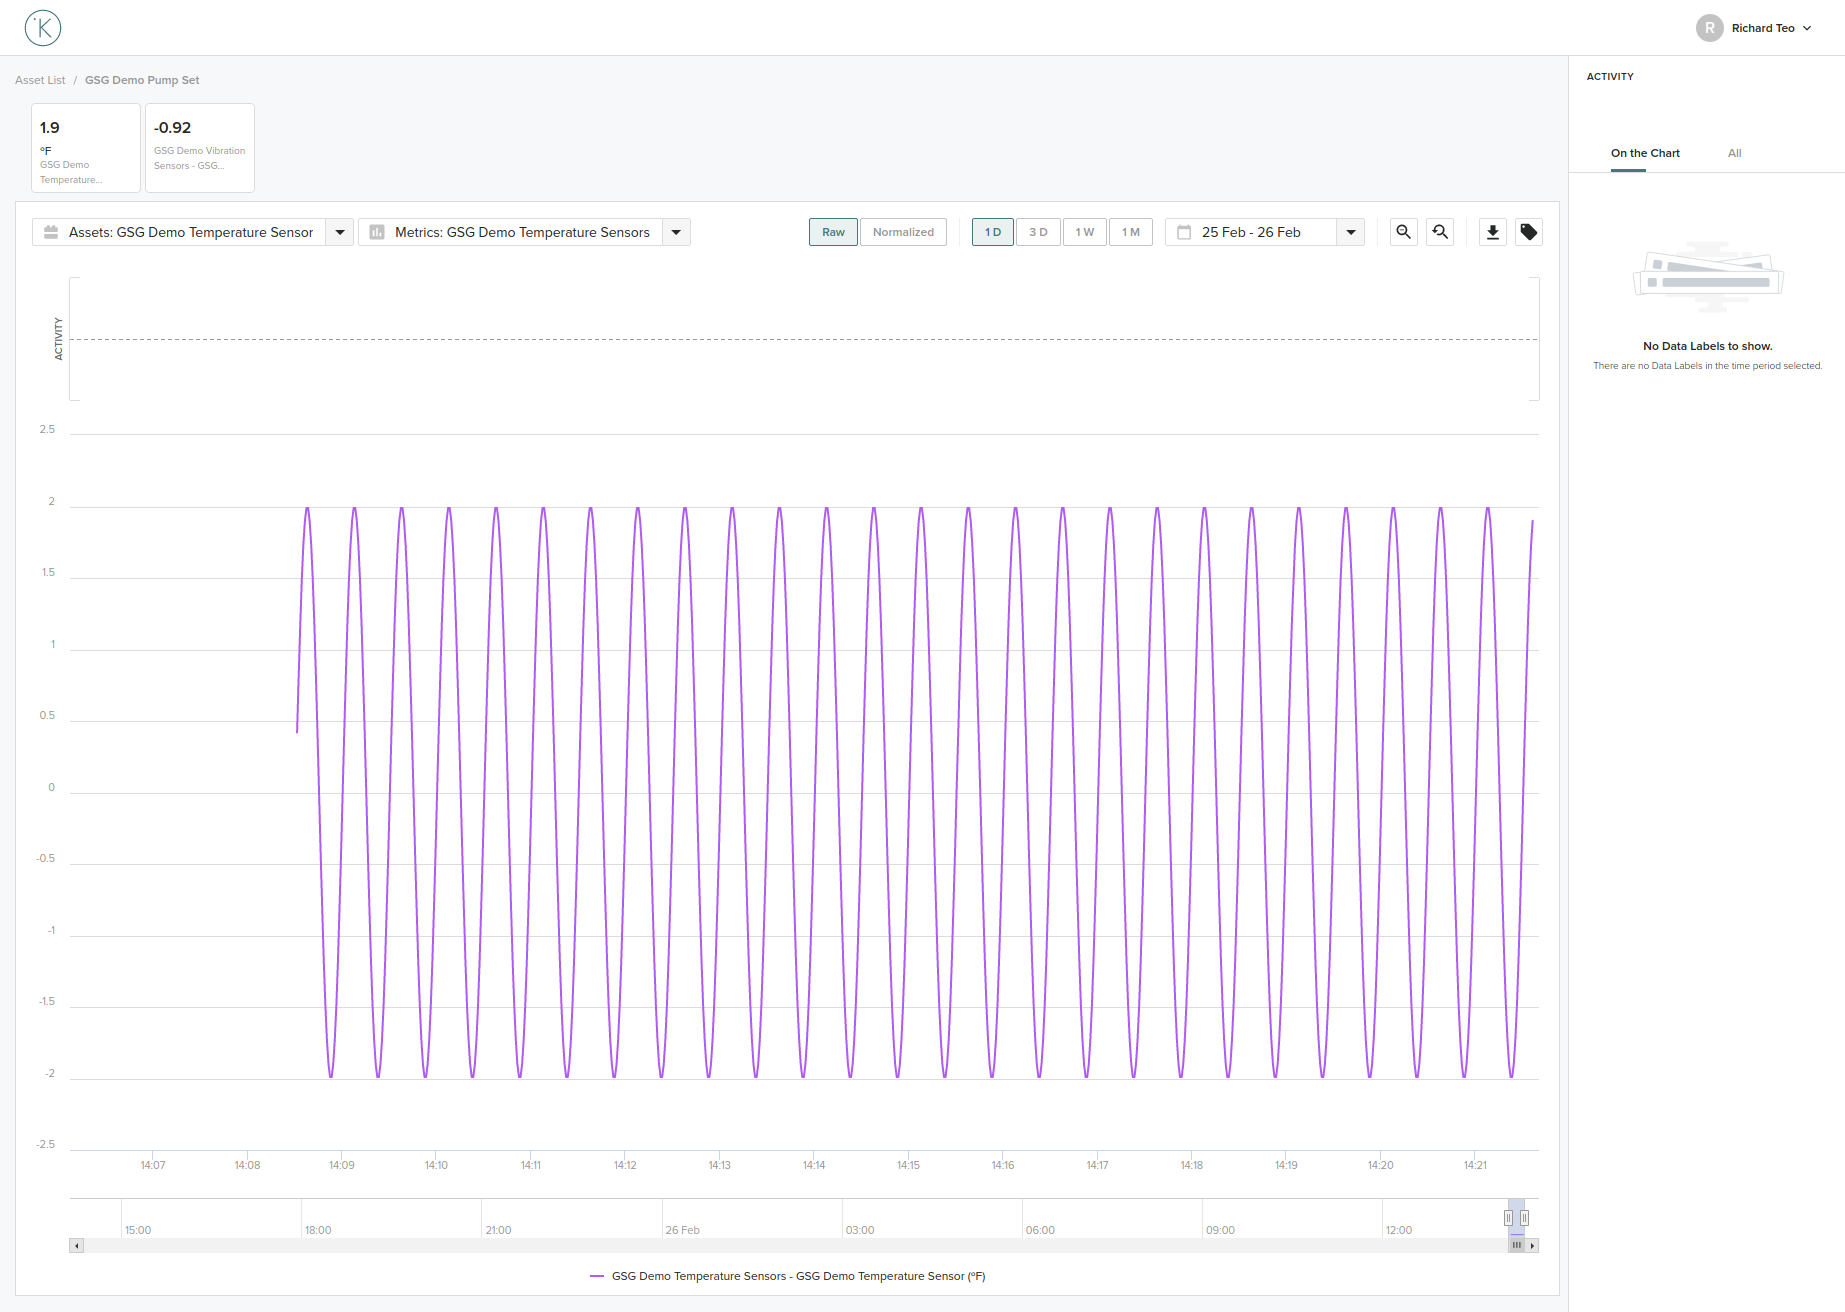
Task: Click the zoom out icon
Action: coord(1403,231)
